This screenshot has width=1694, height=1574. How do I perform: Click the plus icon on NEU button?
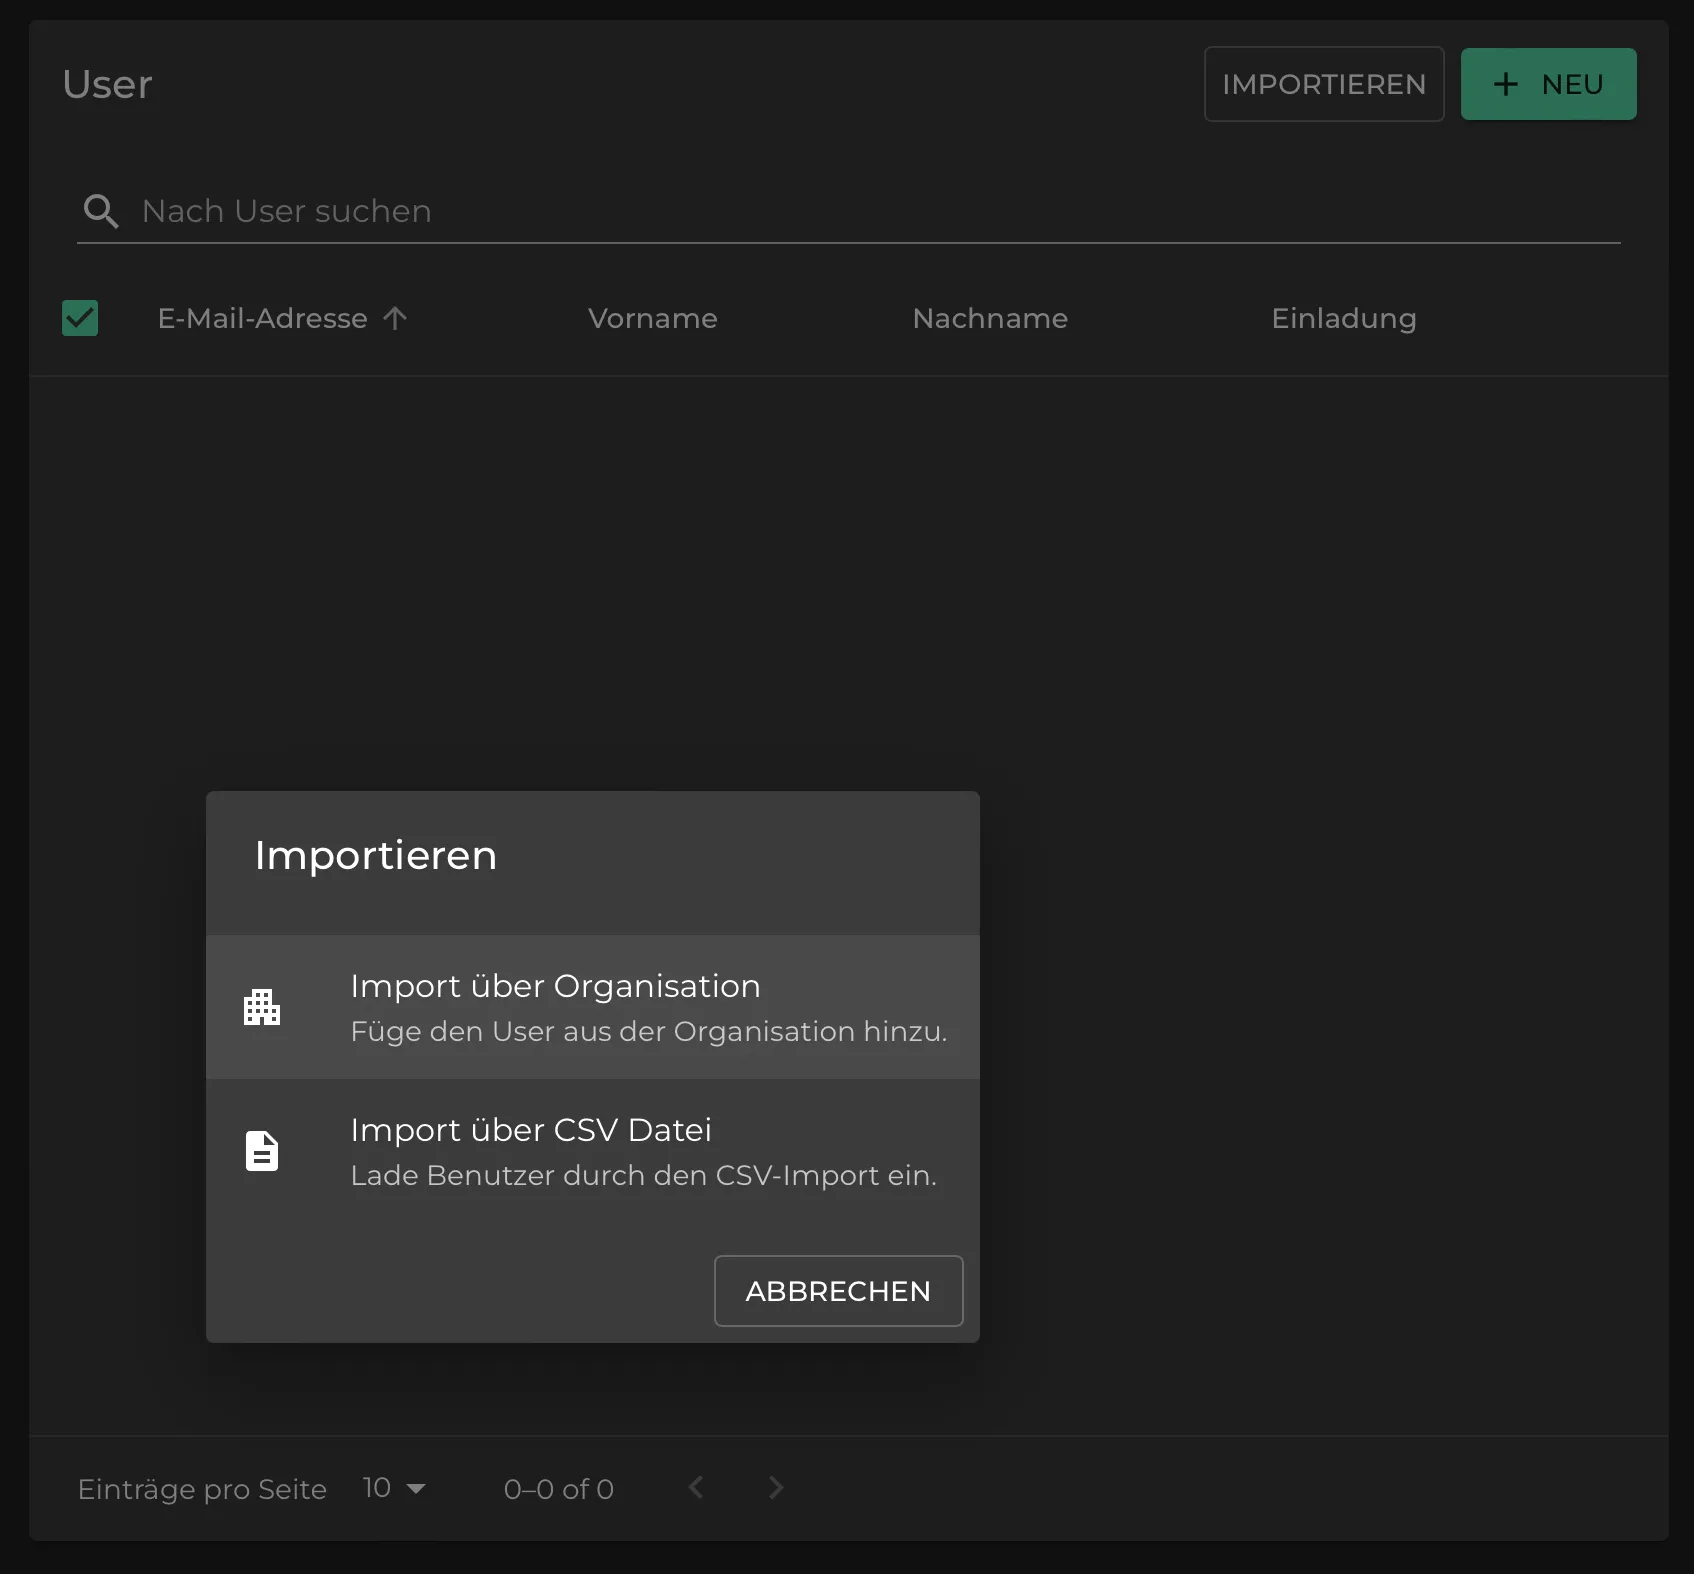click(1505, 84)
